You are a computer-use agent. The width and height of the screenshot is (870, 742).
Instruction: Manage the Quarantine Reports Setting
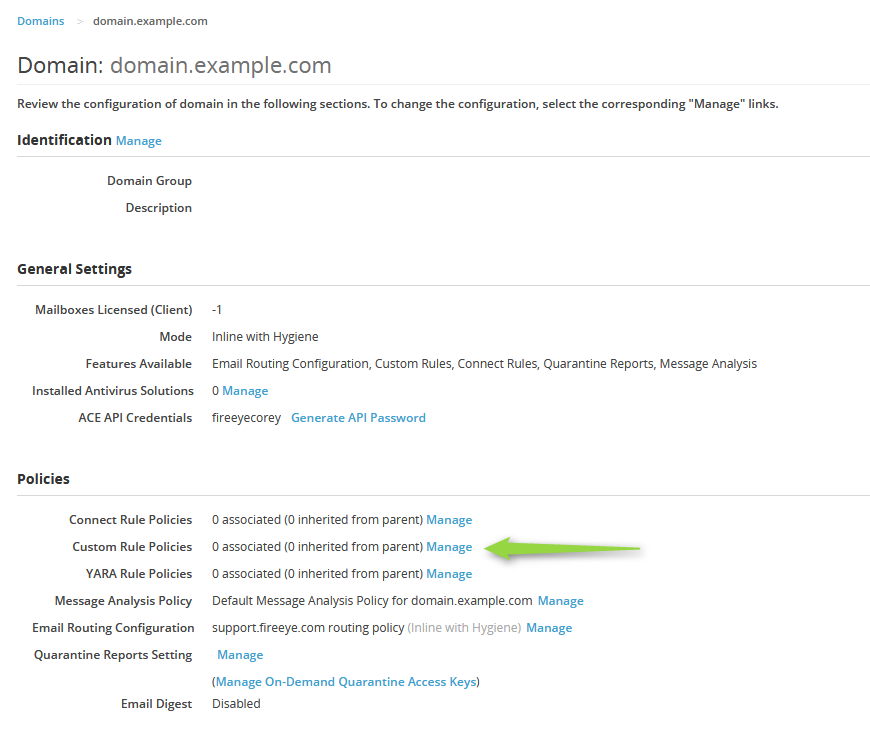pyautogui.click(x=240, y=654)
